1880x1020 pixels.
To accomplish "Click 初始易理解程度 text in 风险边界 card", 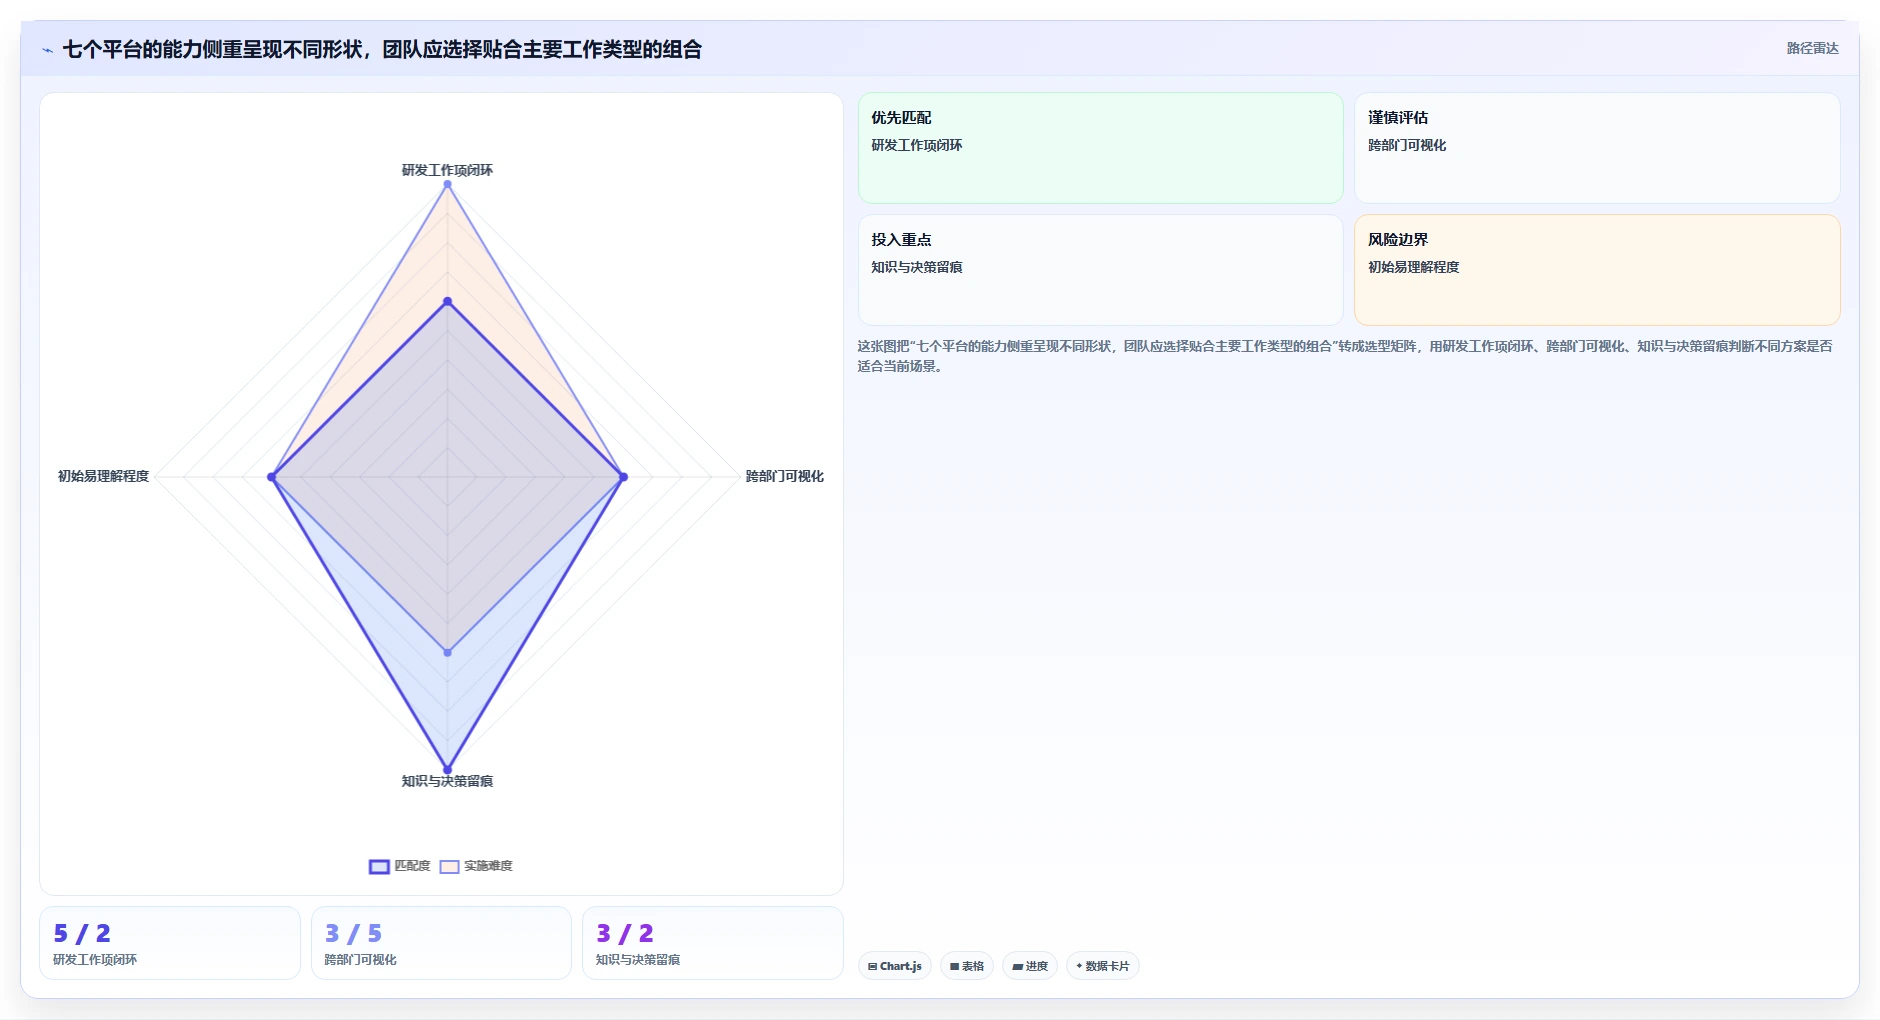I will tap(1414, 267).
